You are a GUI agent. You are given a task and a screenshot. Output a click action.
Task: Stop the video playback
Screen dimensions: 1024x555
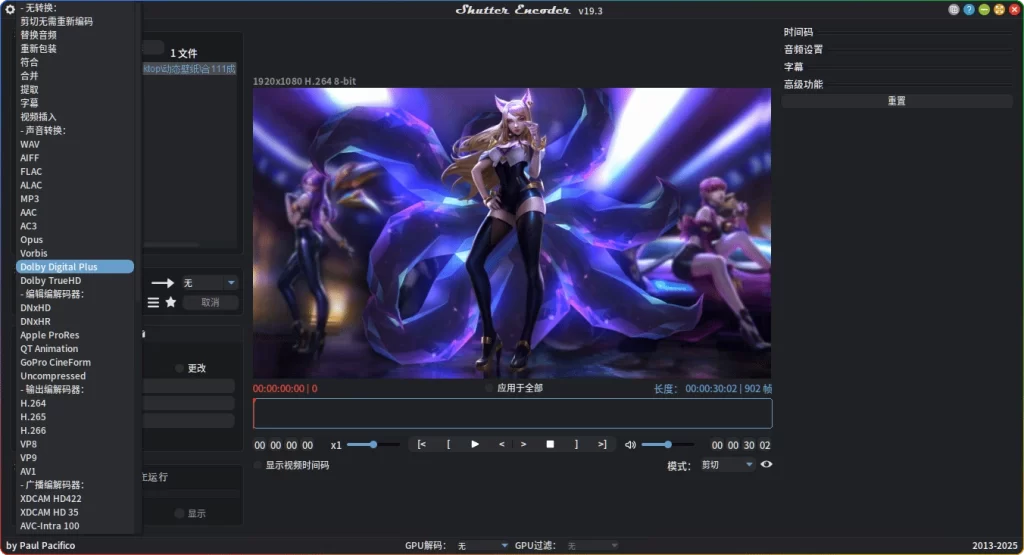click(x=550, y=444)
